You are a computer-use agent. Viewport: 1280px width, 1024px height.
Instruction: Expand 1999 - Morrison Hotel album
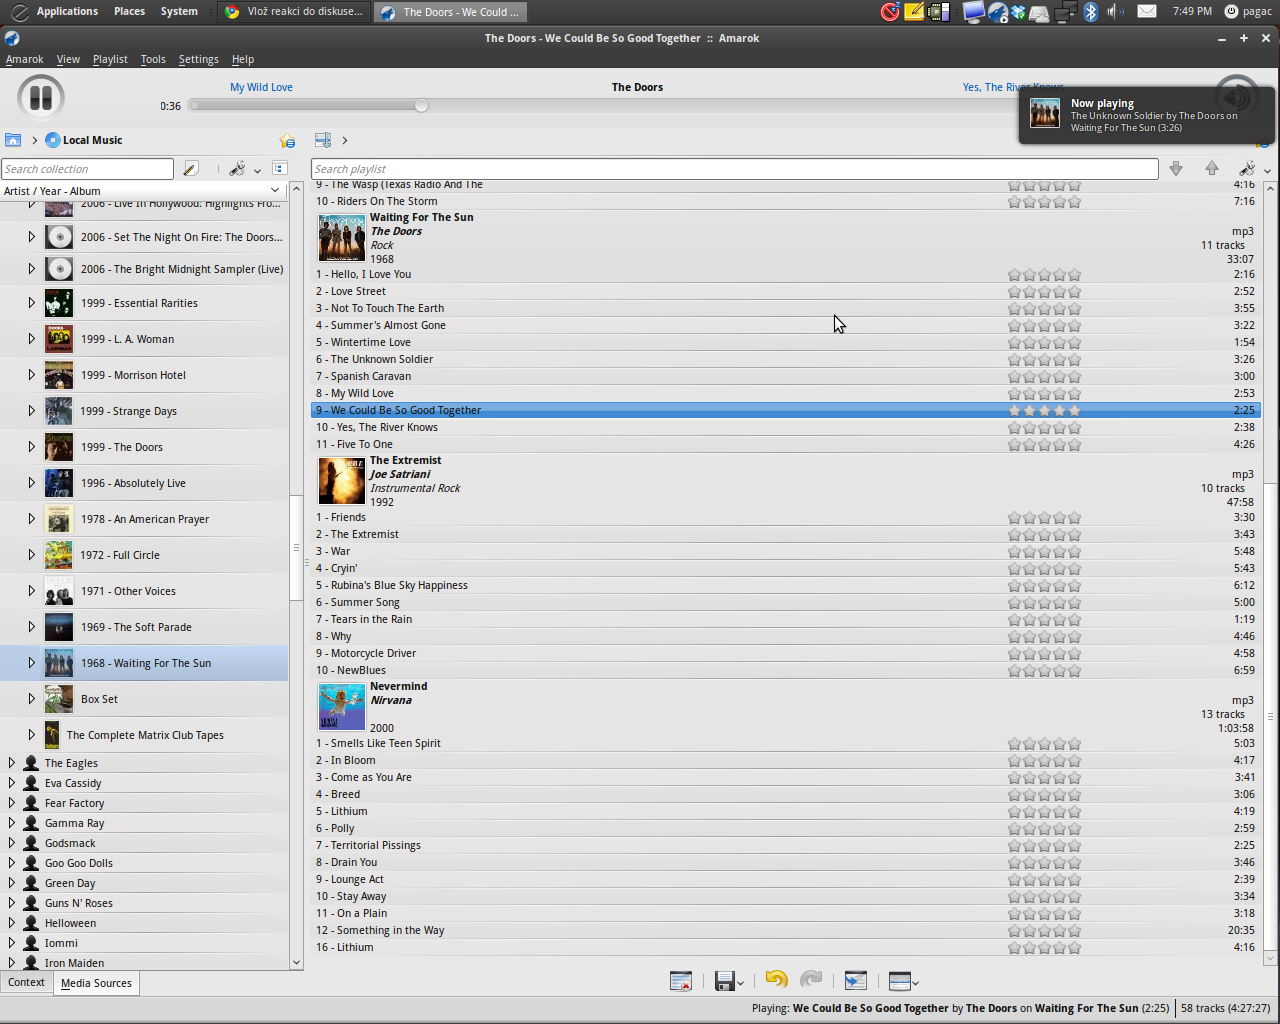pos(31,375)
